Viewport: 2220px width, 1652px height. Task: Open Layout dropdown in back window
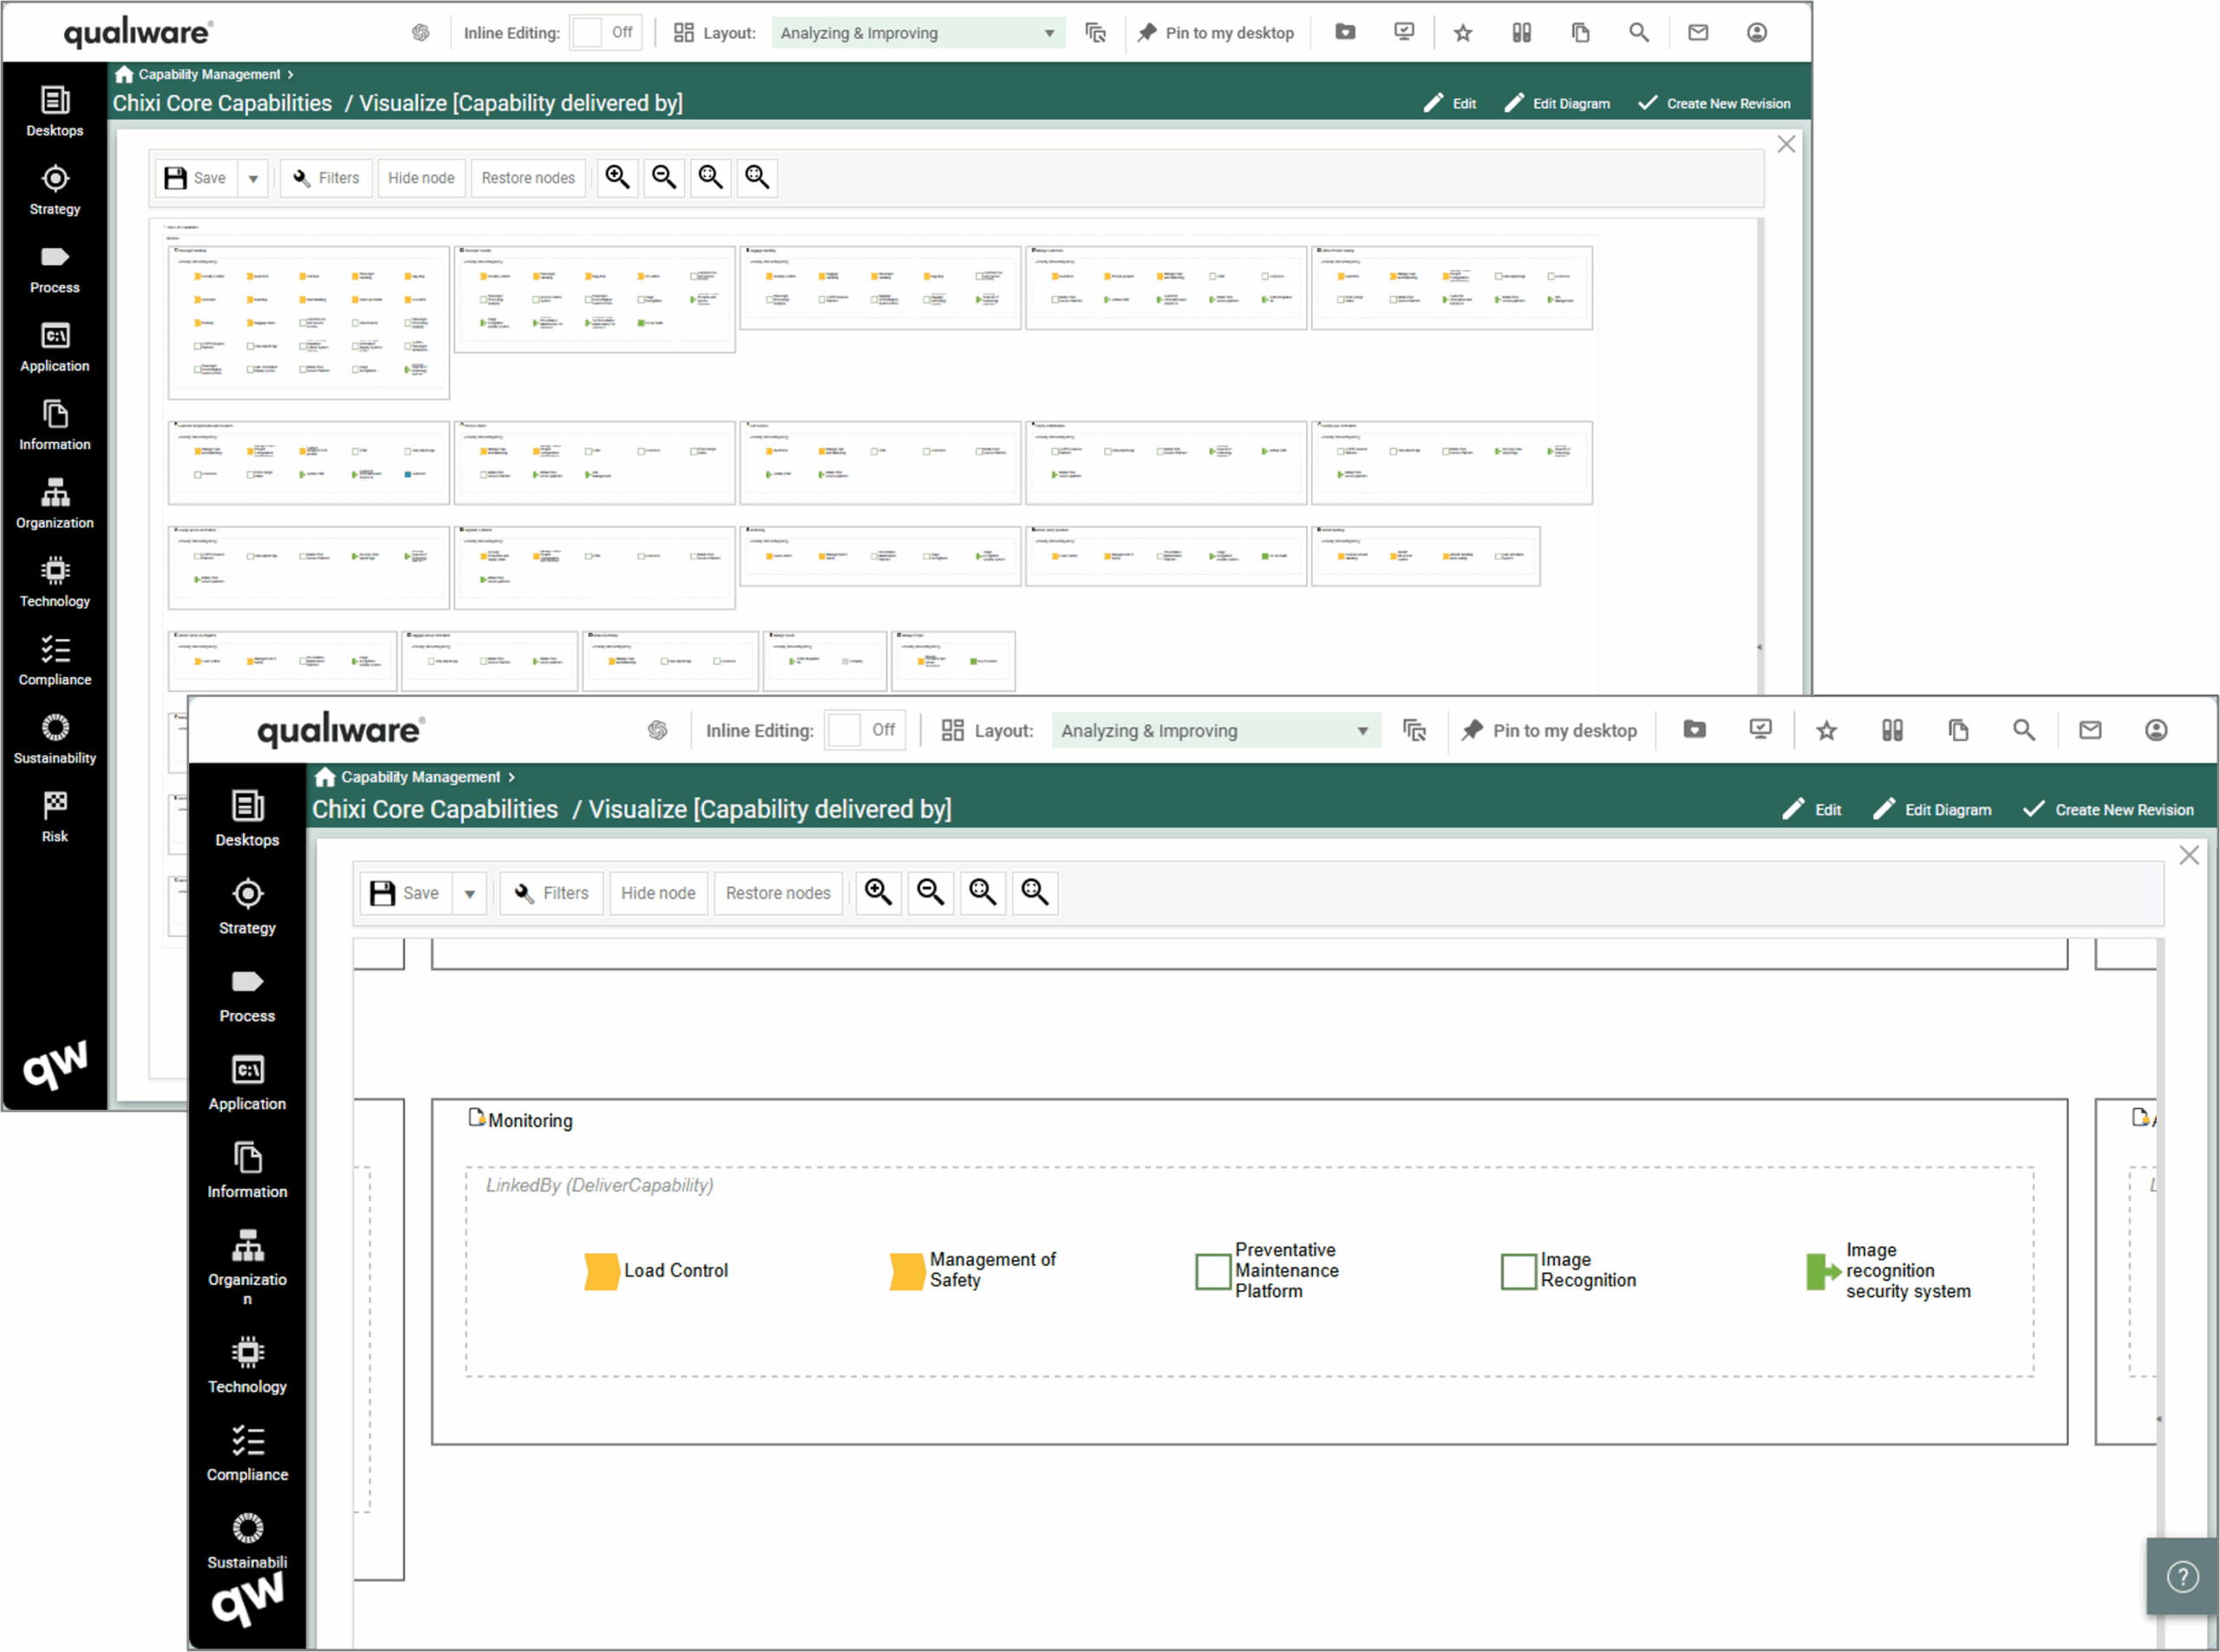point(918,33)
